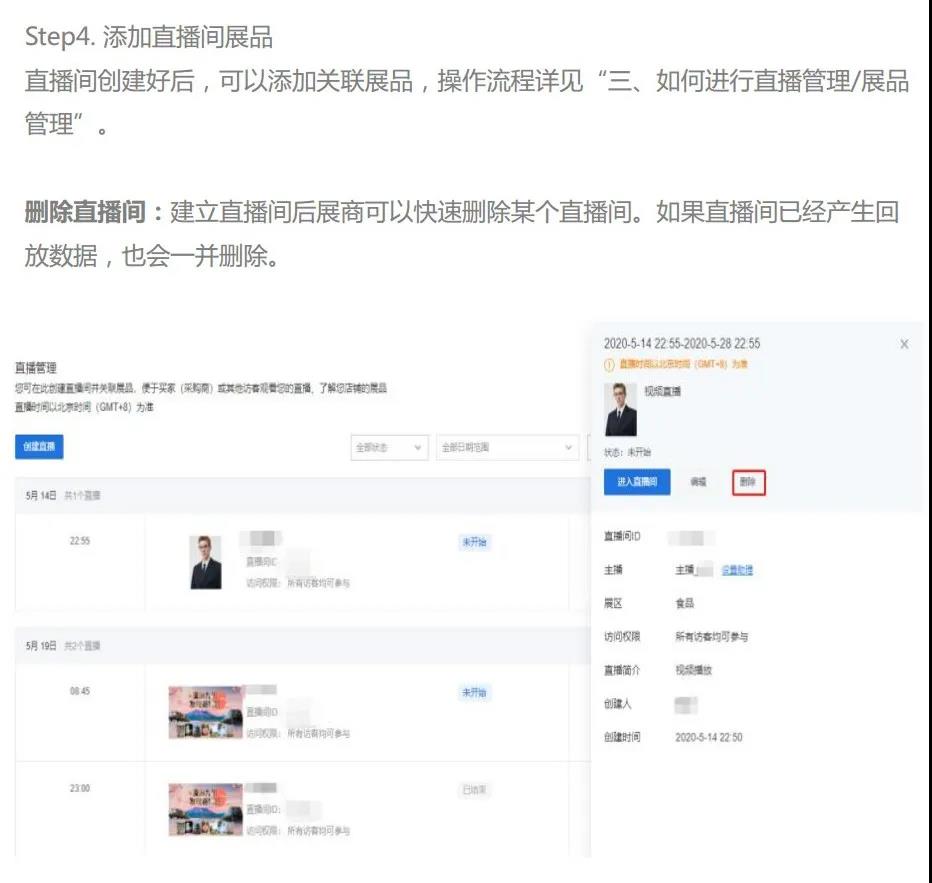Click the 创建人 label in detail panel
The image size is (932, 883).
click(618, 704)
